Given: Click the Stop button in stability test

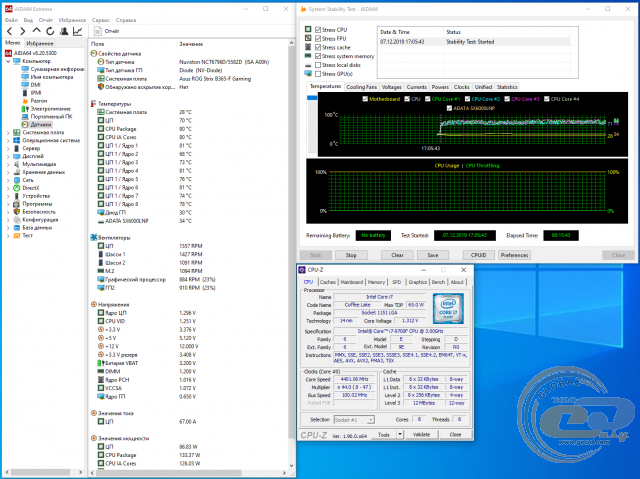Looking at the screenshot, I should coord(351,255).
